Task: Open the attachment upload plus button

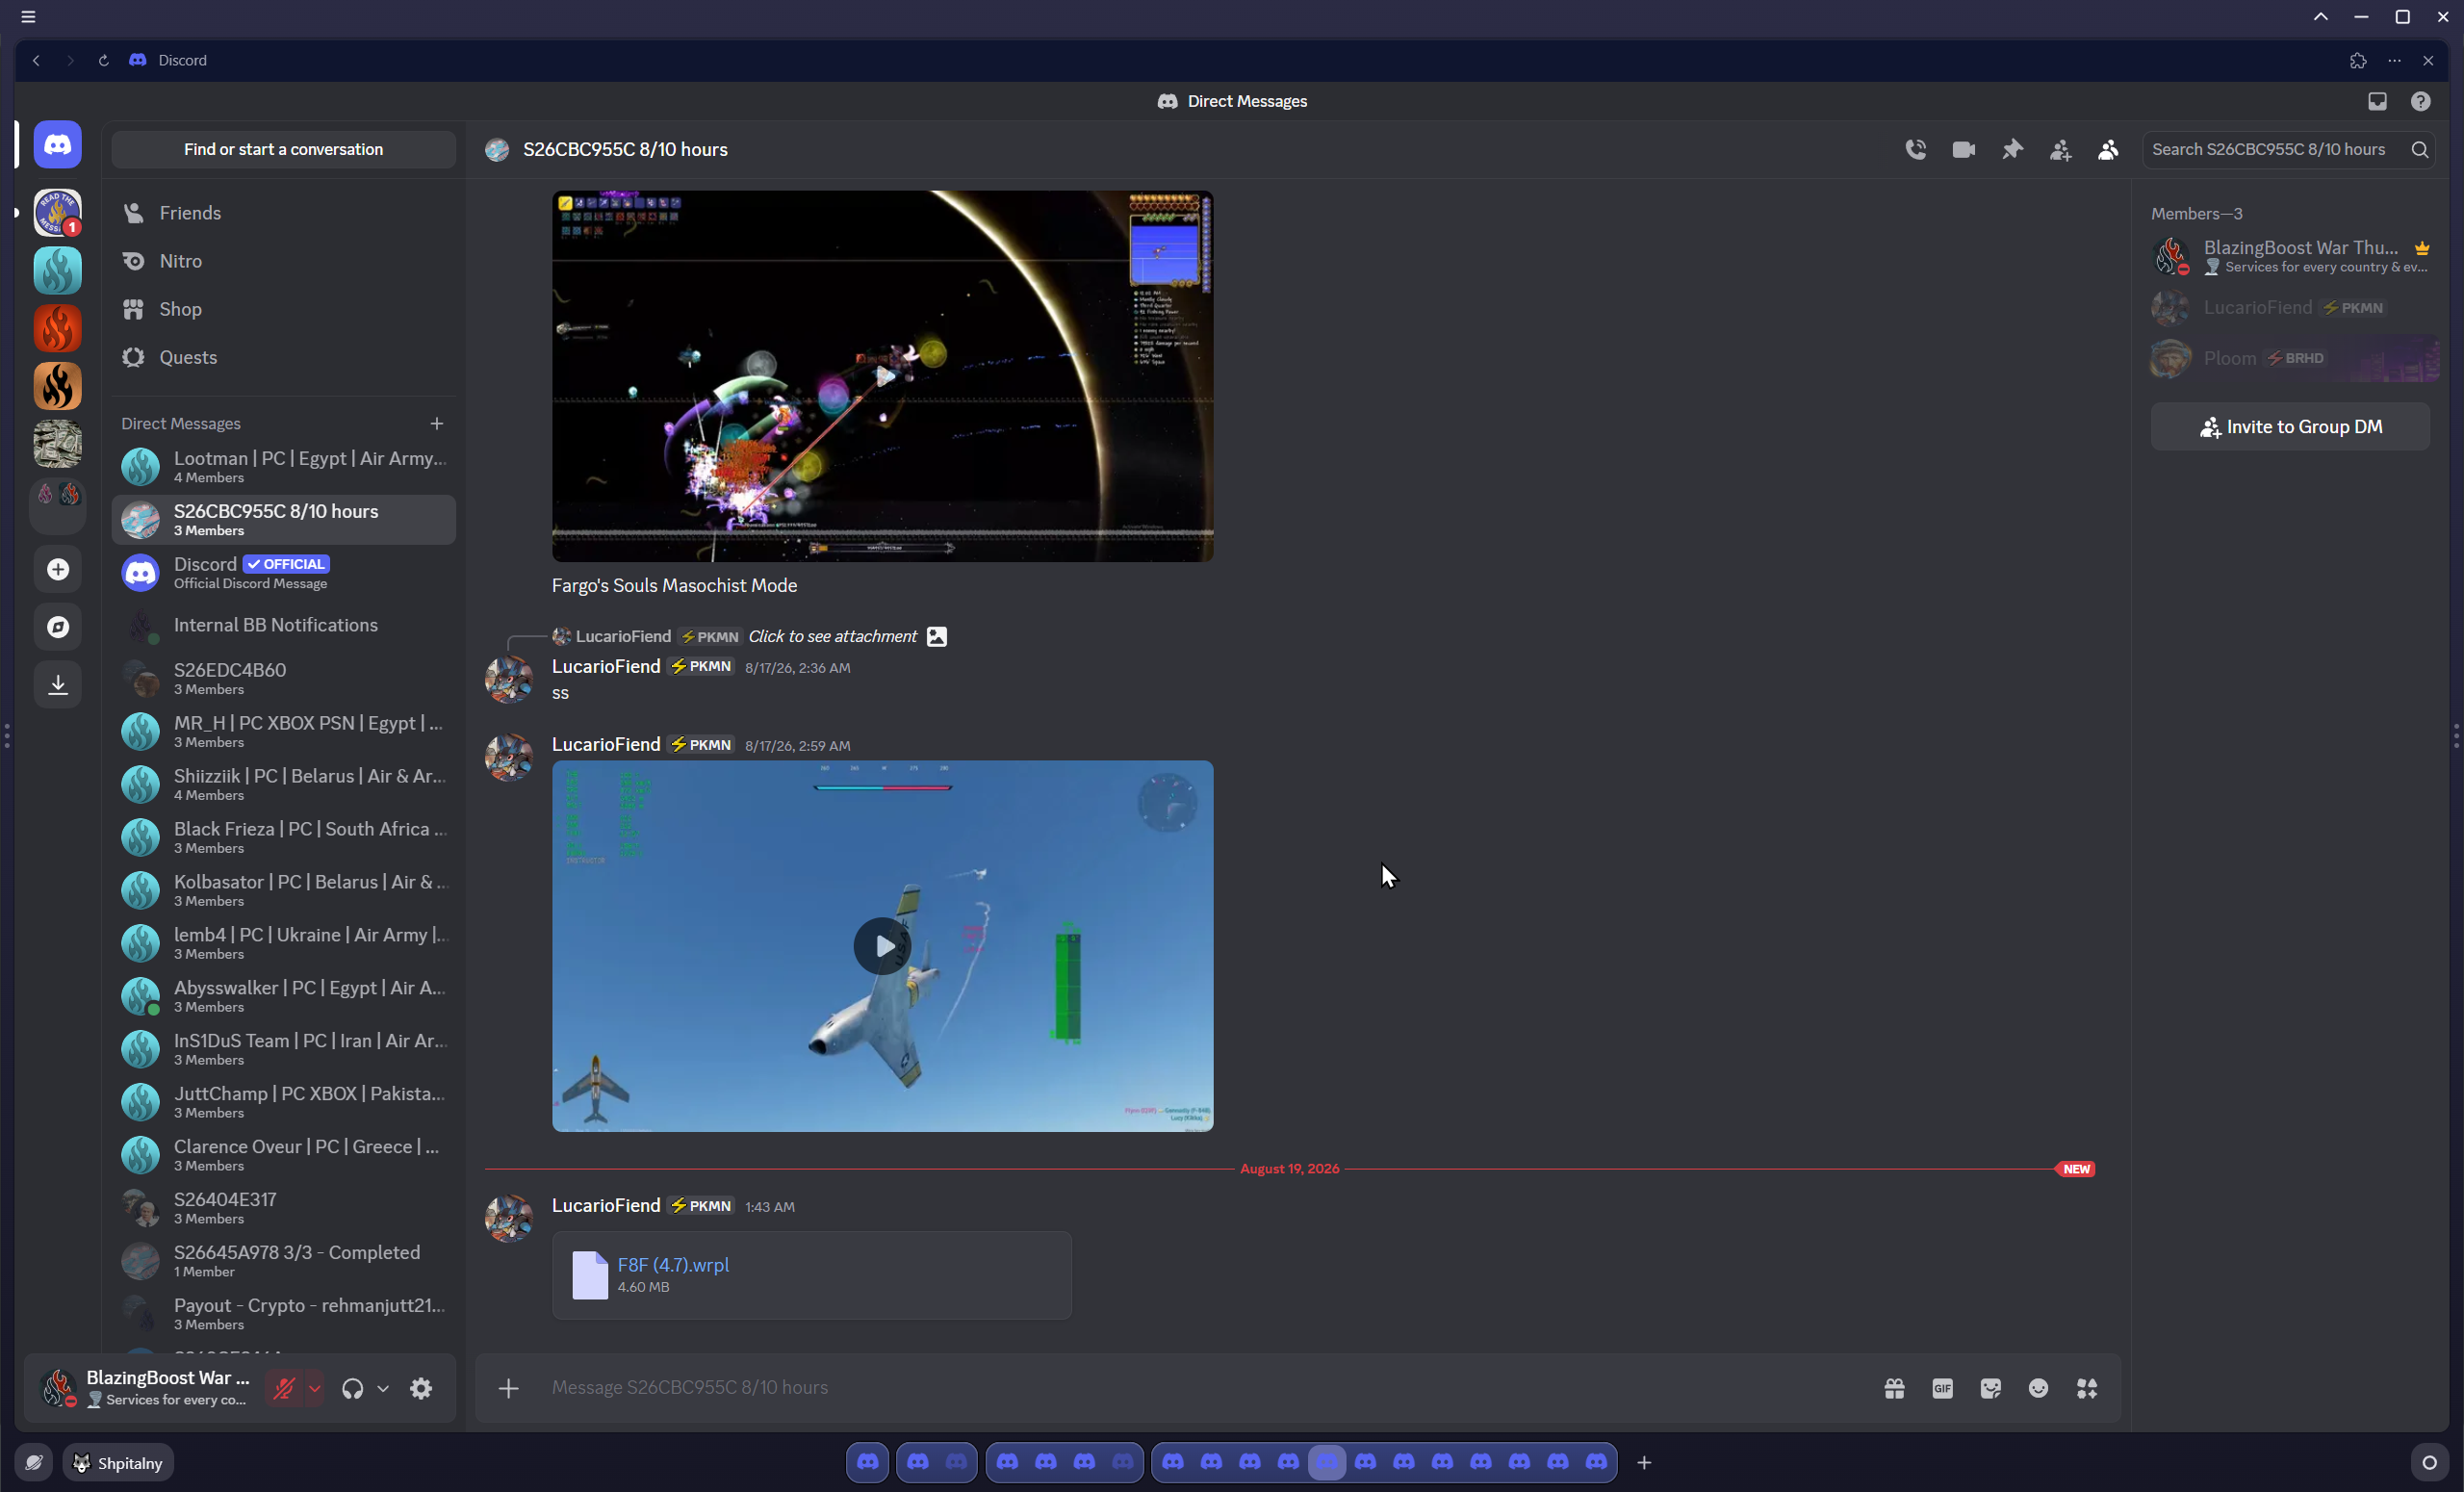Action: (x=508, y=1388)
